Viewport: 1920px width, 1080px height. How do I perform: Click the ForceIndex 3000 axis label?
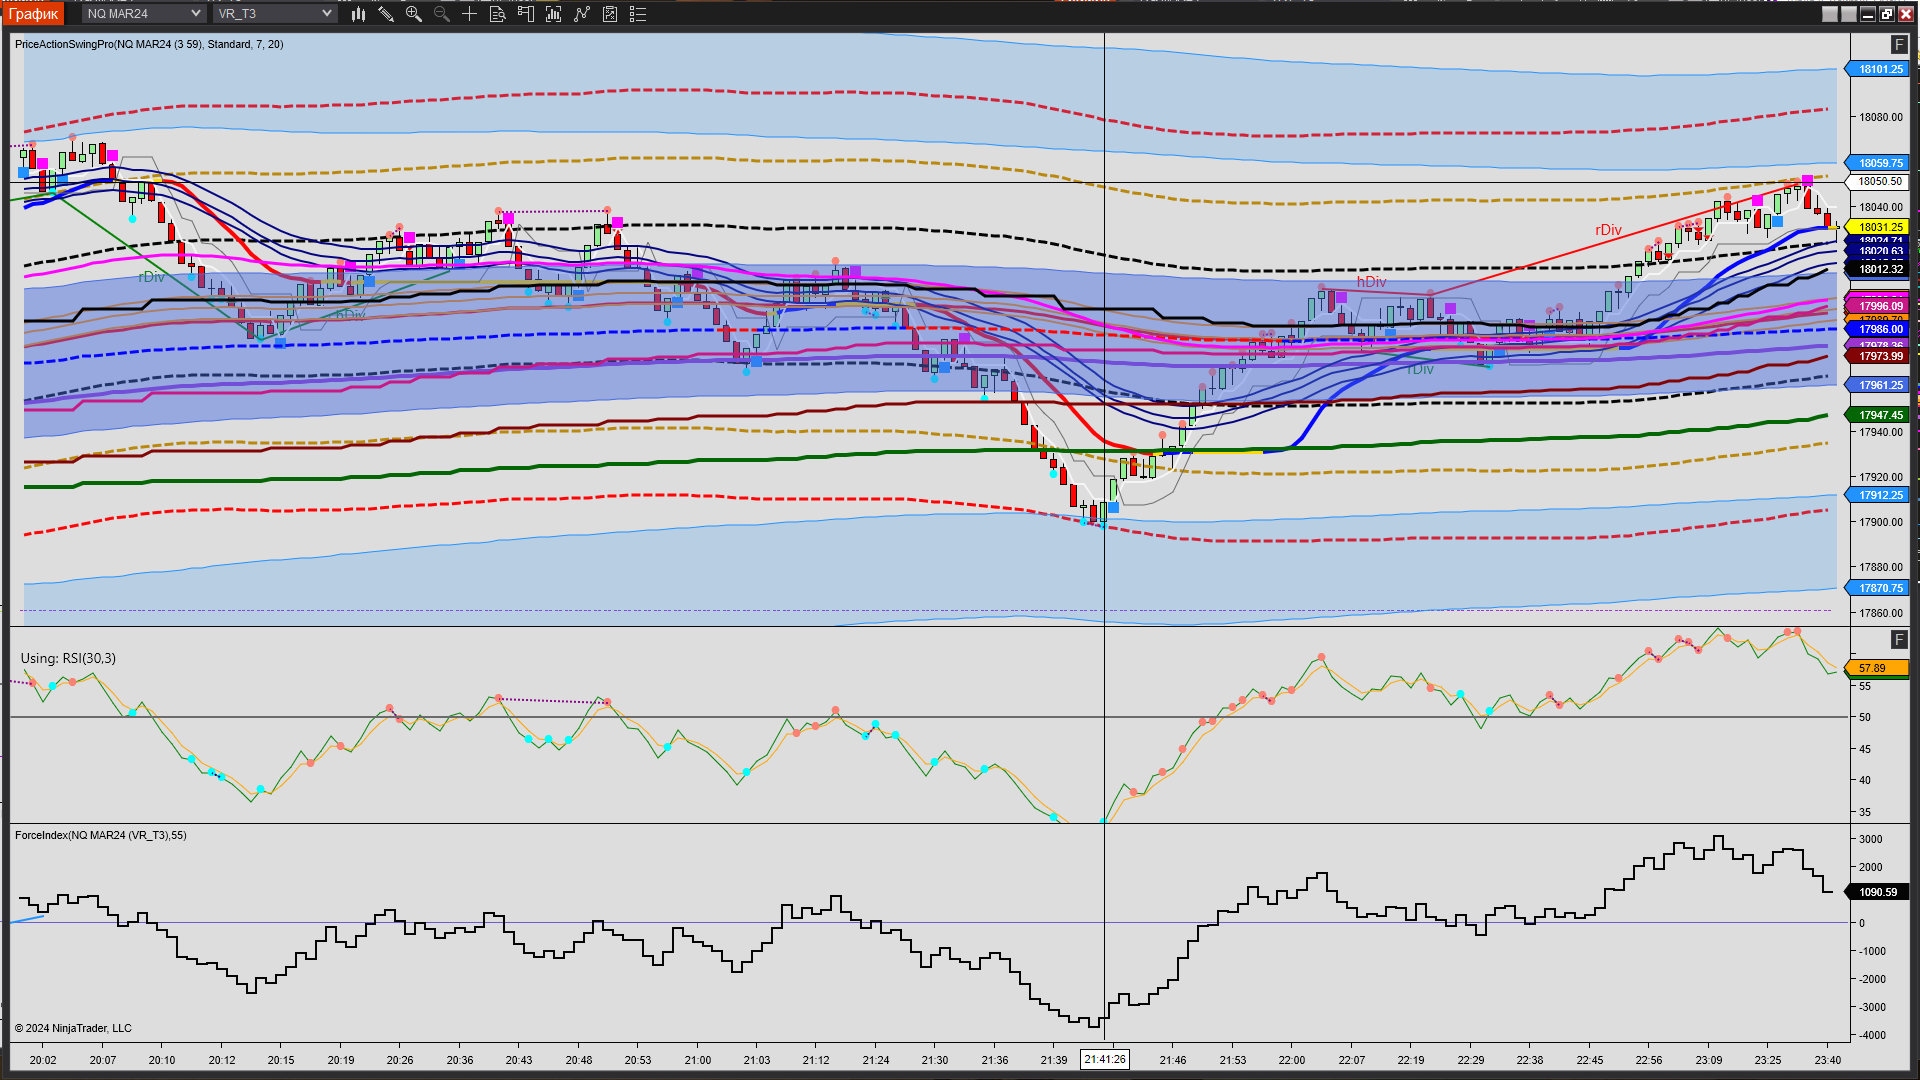1871,839
